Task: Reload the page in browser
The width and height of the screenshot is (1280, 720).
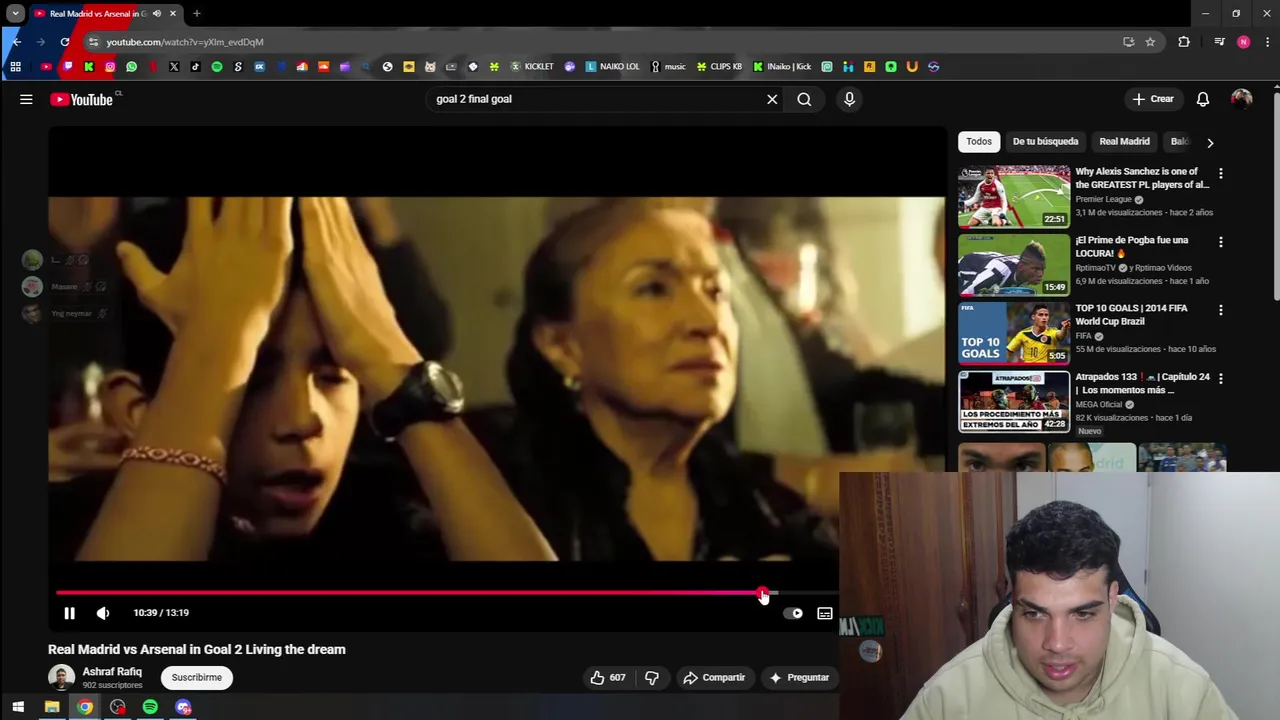Action: pos(65,42)
